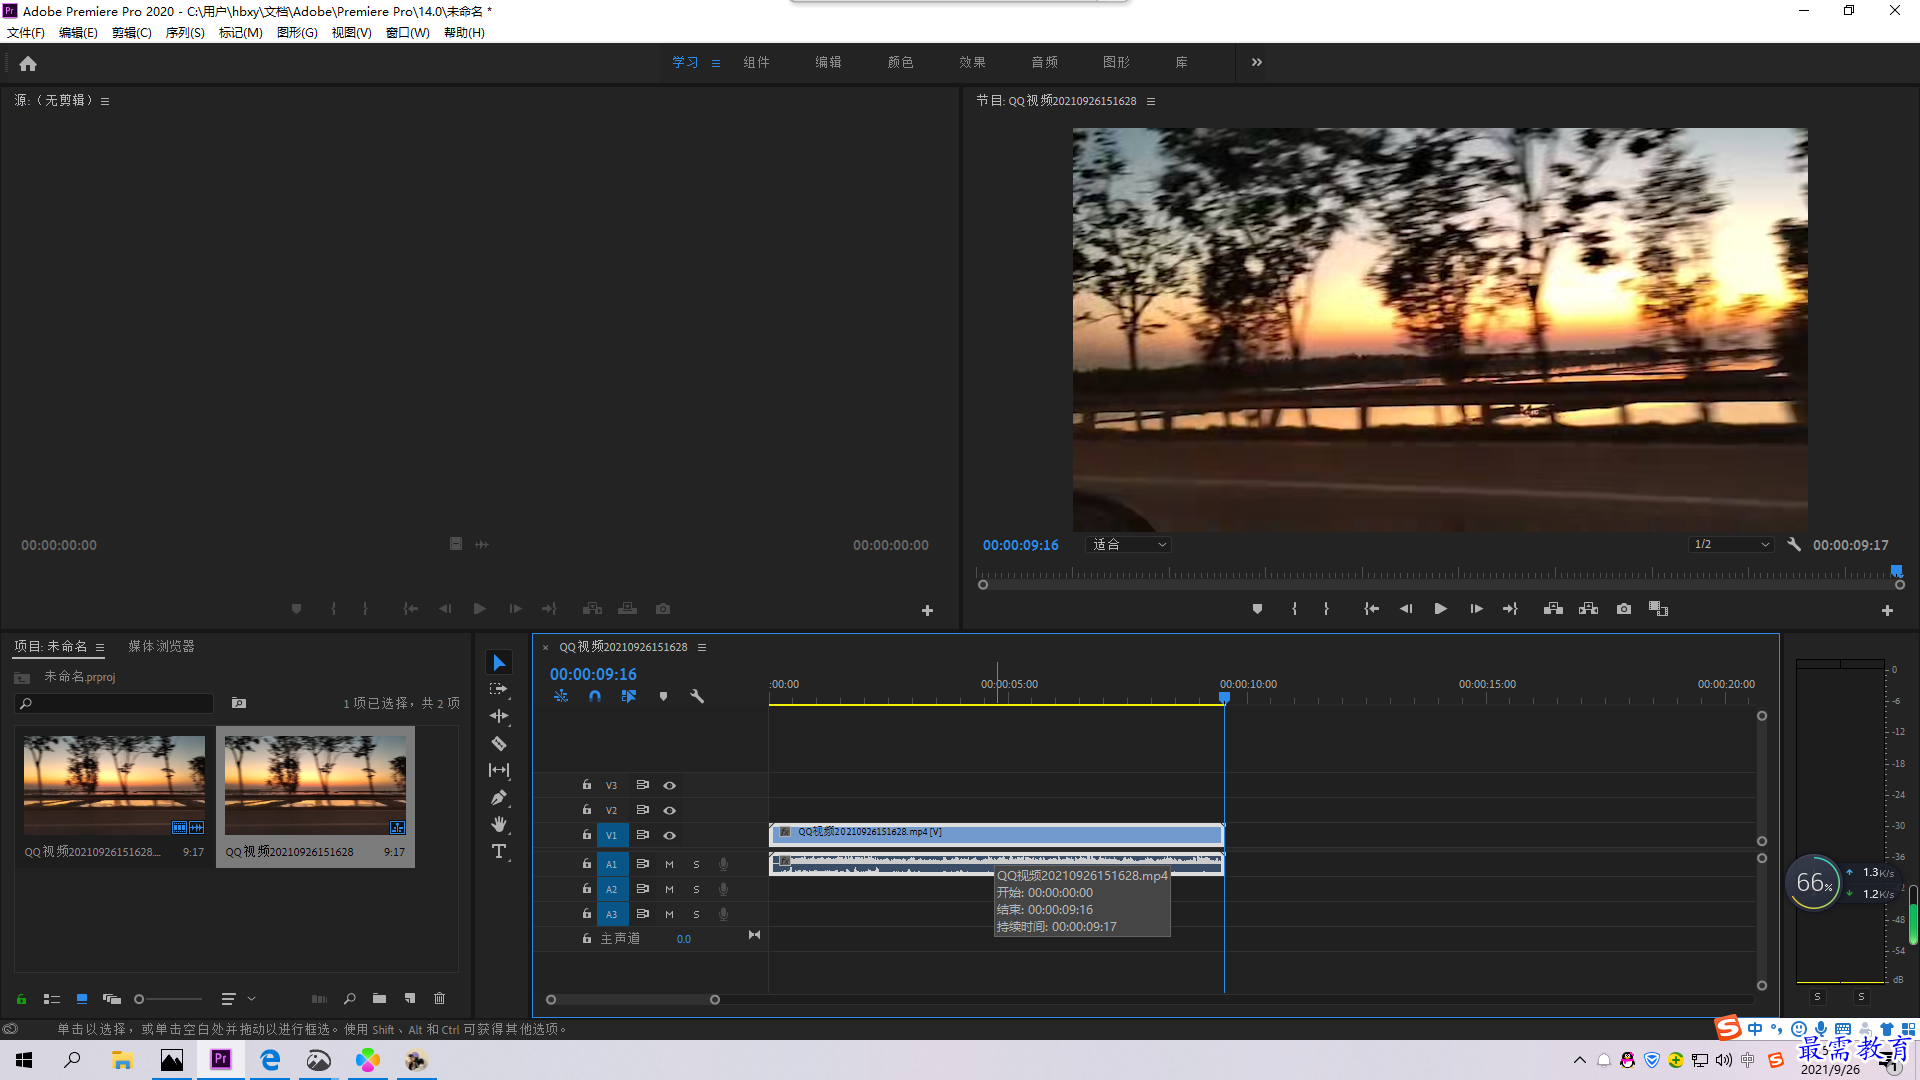Go to In point in program monitor
The width and height of the screenshot is (1920, 1080).
pos(1371,609)
